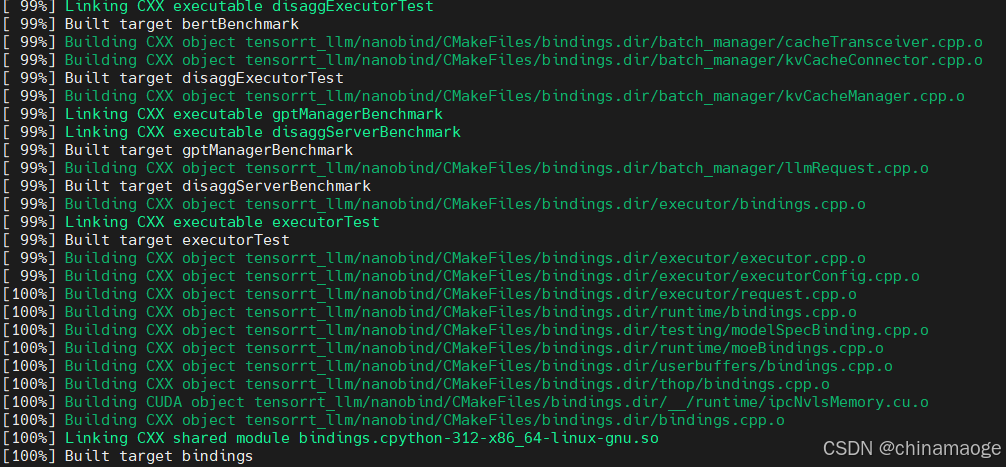Select the line ending in moeBindings.cpp.o
The height and width of the screenshot is (467, 1006).
tap(443, 348)
